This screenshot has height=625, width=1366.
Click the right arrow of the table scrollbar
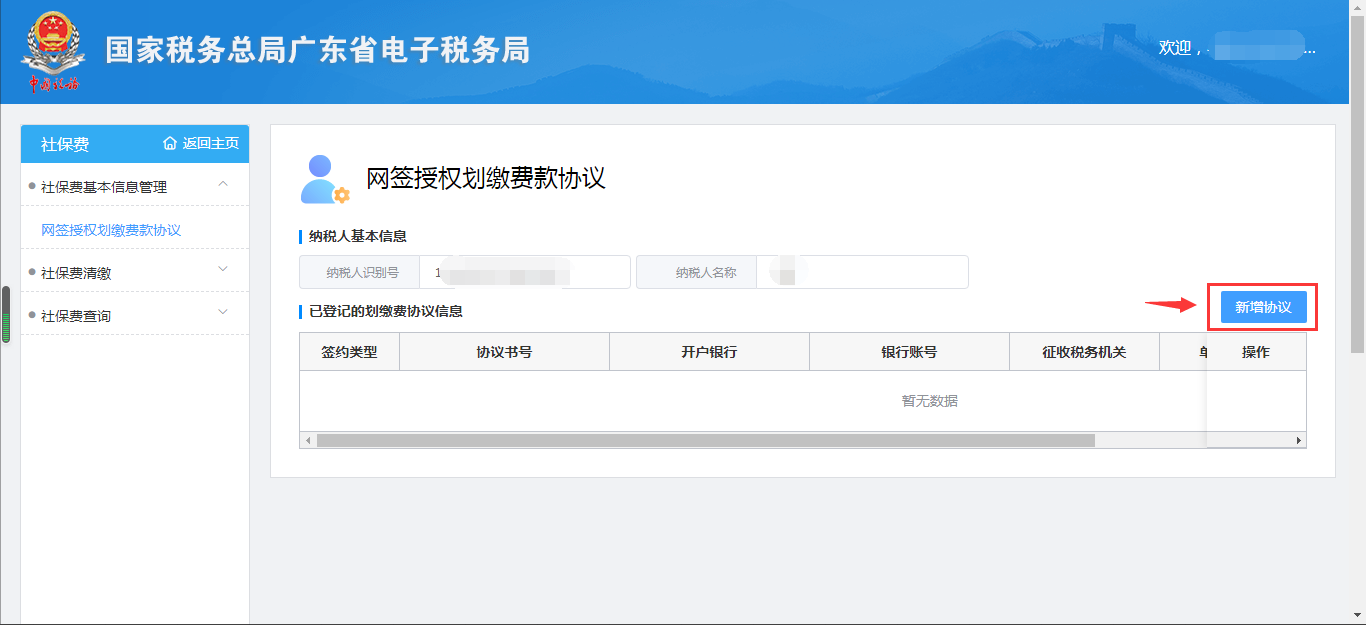[1297, 439]
